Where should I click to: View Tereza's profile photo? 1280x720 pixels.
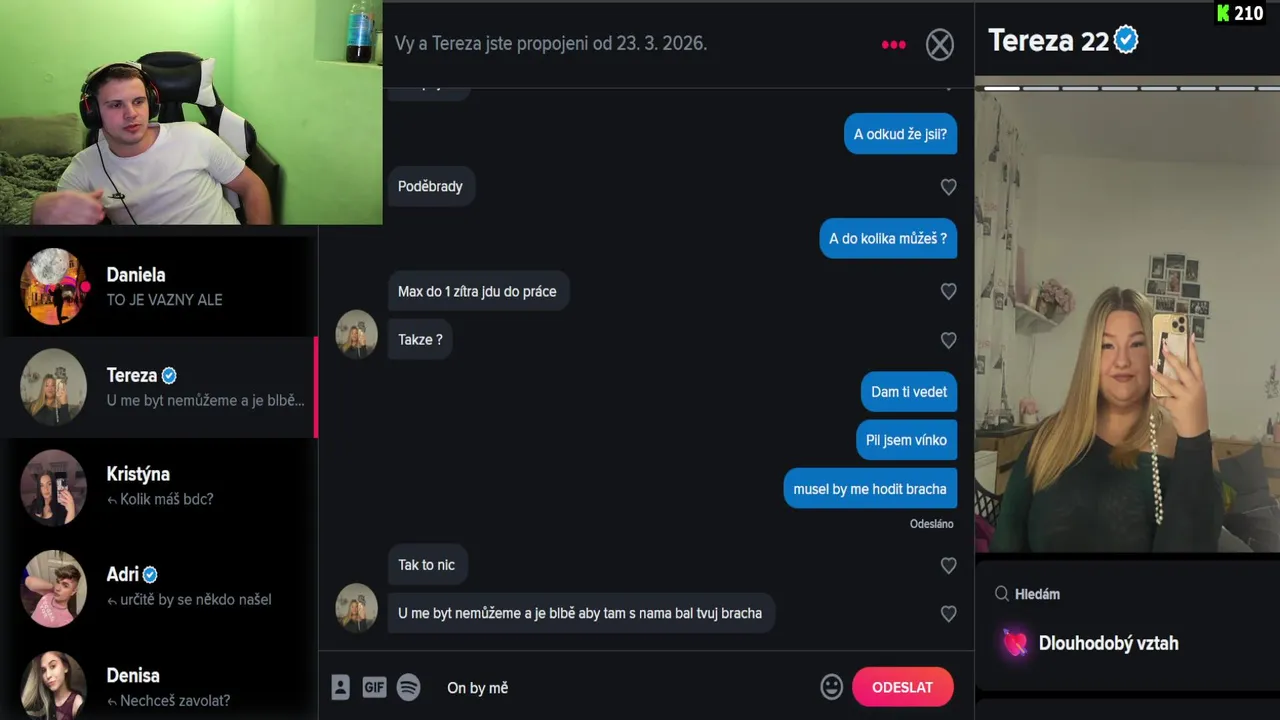[1127, 318]
